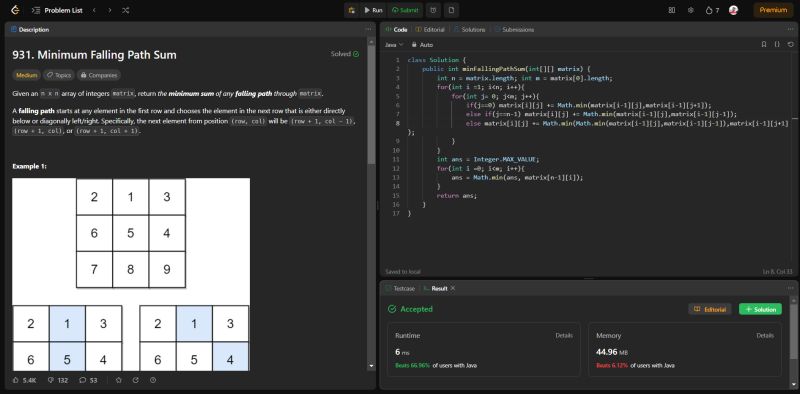
Task: Go to the previous problem arrow
Action: (x=94, y=10)
